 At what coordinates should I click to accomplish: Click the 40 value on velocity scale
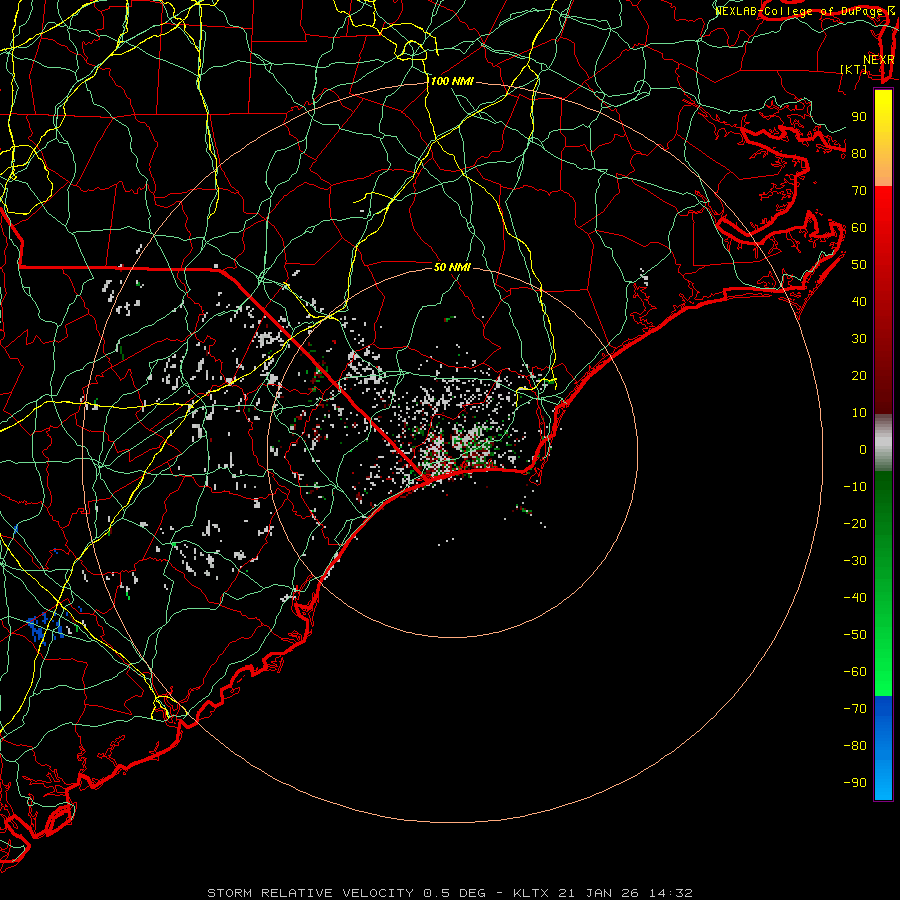pos(859,301)
